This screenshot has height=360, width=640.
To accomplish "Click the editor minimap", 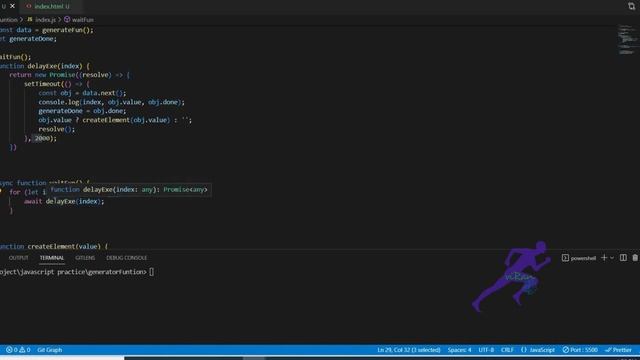I will pyautogui.click(x=628, y=40).
